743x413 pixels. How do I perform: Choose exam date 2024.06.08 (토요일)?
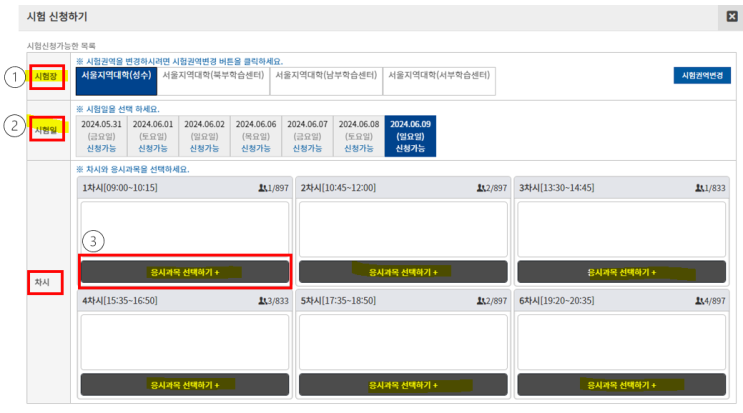coord(359,136)
